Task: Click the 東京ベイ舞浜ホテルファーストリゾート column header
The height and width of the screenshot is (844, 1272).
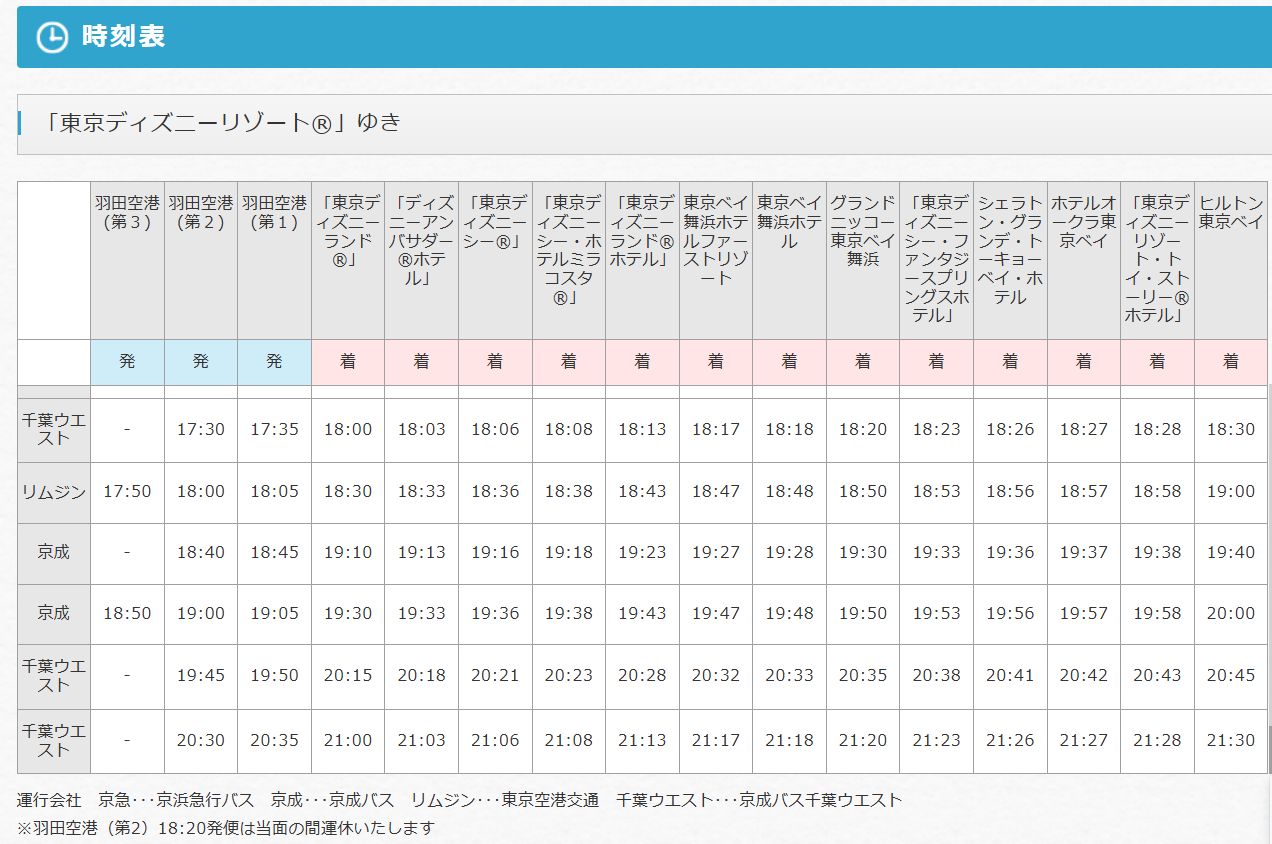Action: 716,260
